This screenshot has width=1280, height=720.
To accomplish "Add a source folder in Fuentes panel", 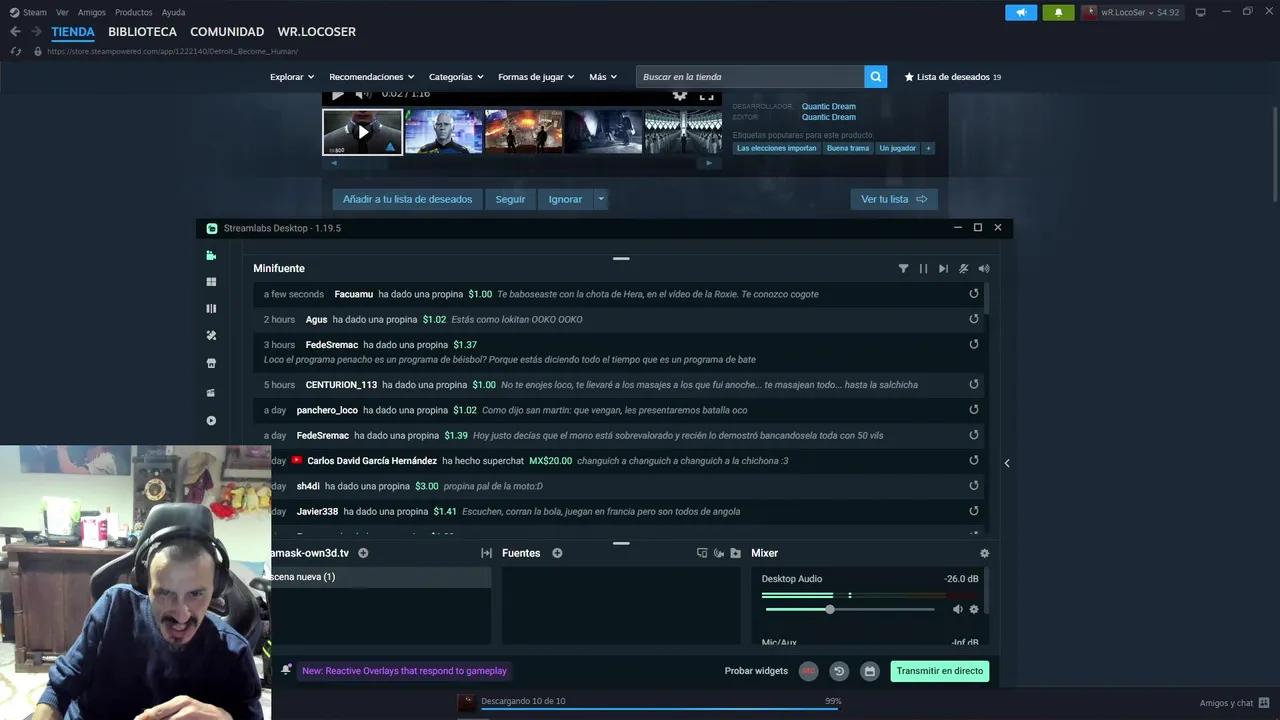I will [736, 553].
